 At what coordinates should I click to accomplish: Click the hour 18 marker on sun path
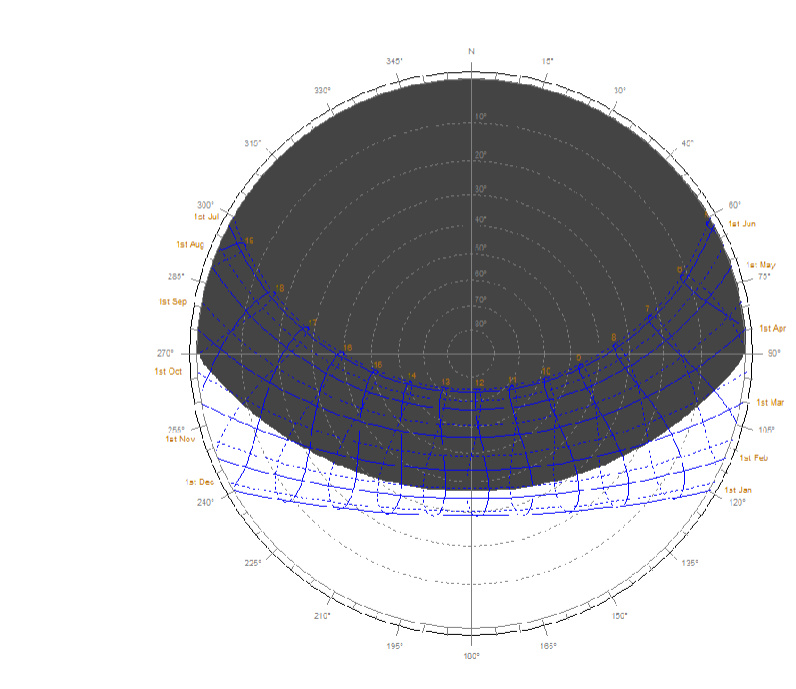(279, 289)
